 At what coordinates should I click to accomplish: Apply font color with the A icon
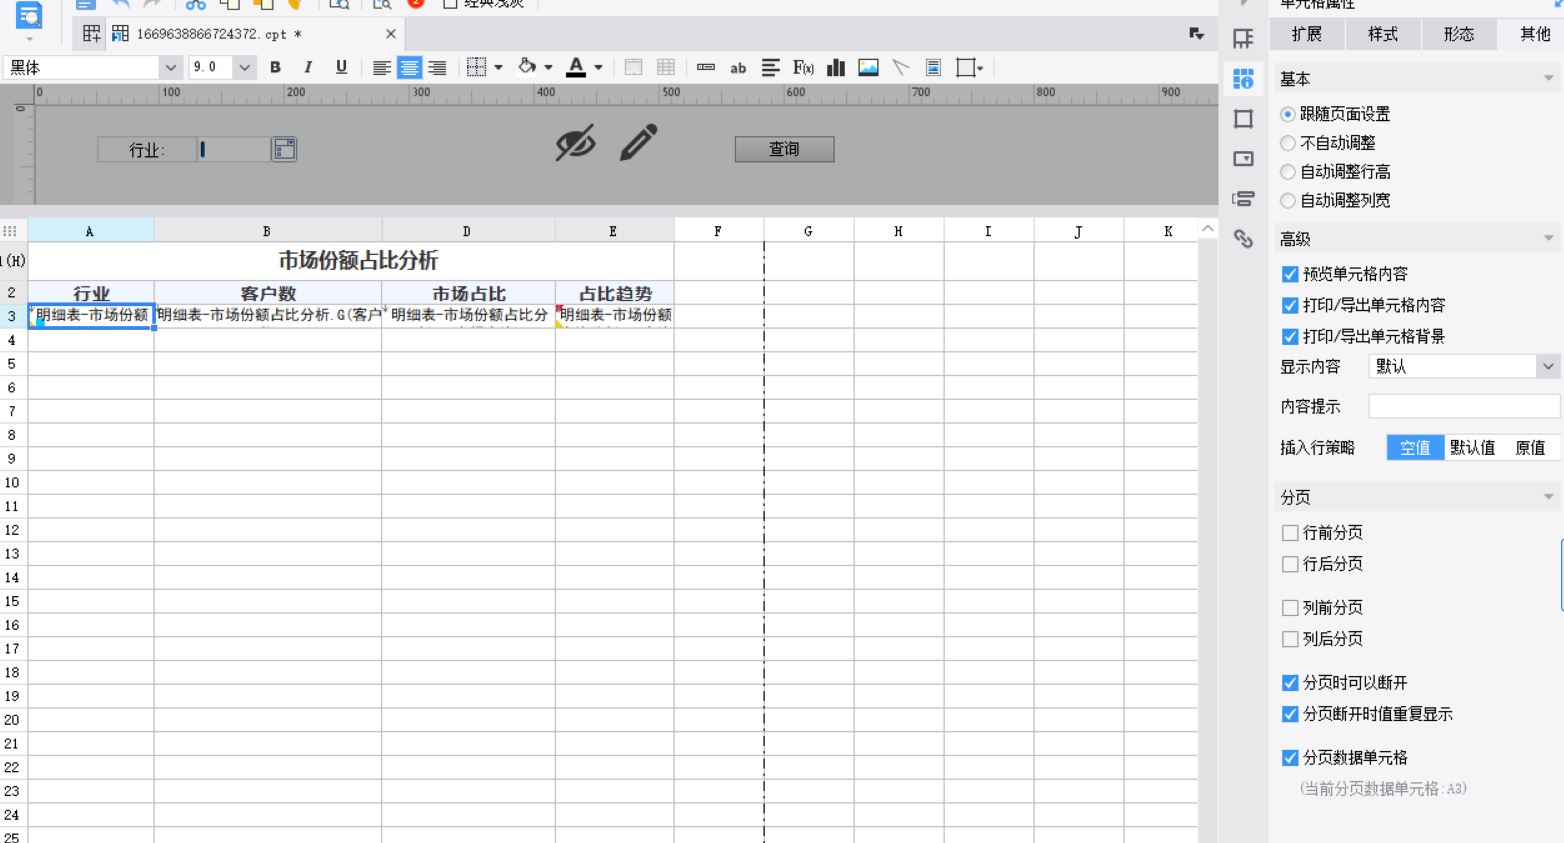(576, 67)
